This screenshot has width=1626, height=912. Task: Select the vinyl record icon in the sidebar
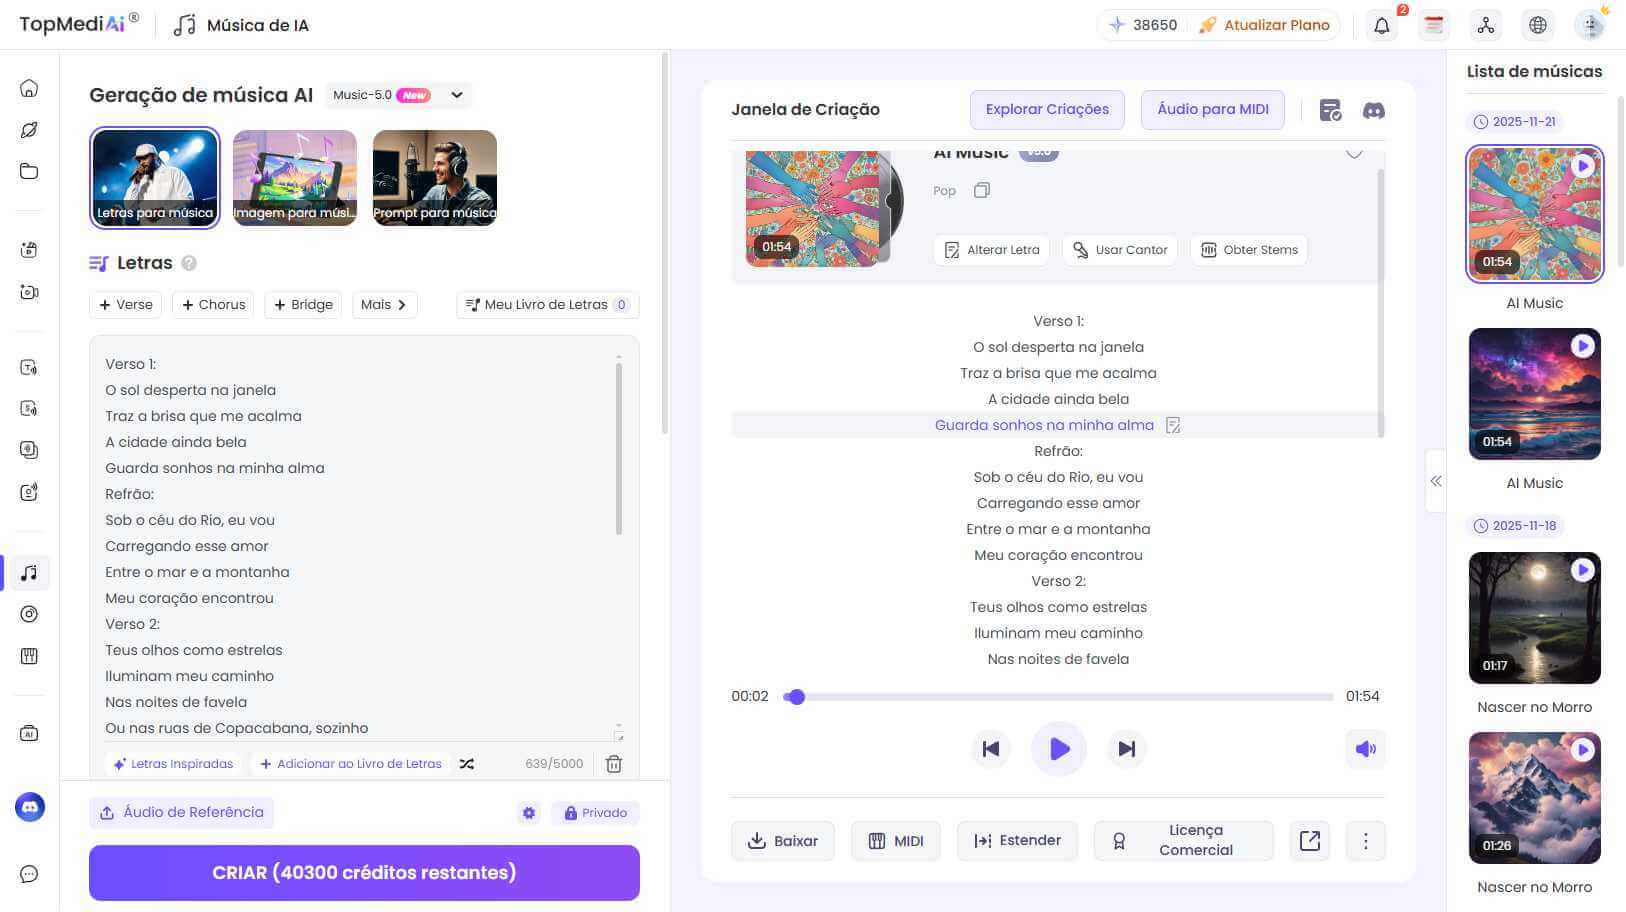(28, 614)
